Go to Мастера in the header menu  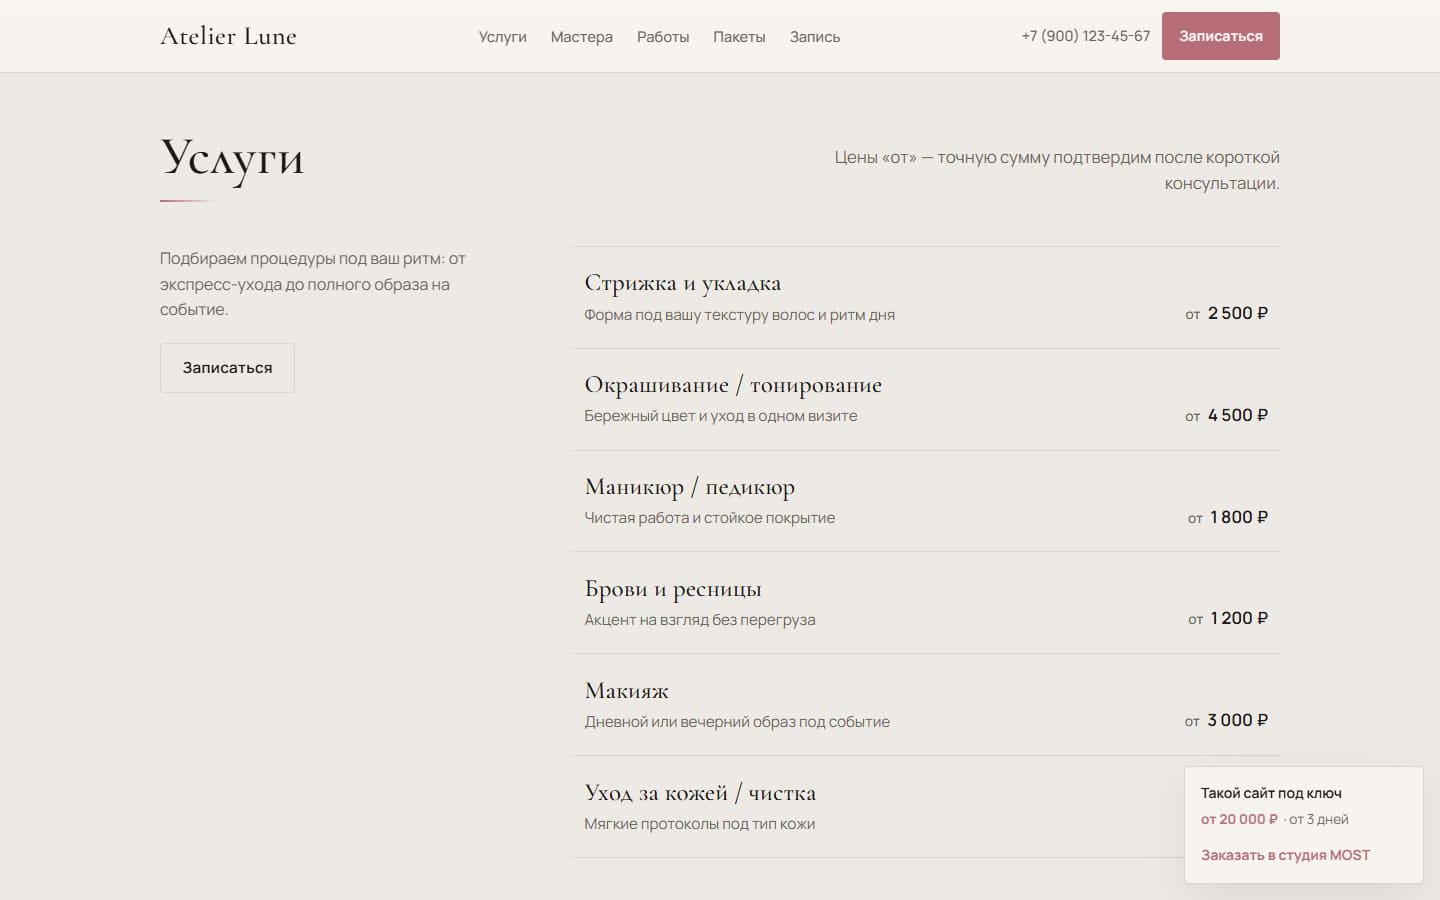pyautogui.click(x=581, y=37)
